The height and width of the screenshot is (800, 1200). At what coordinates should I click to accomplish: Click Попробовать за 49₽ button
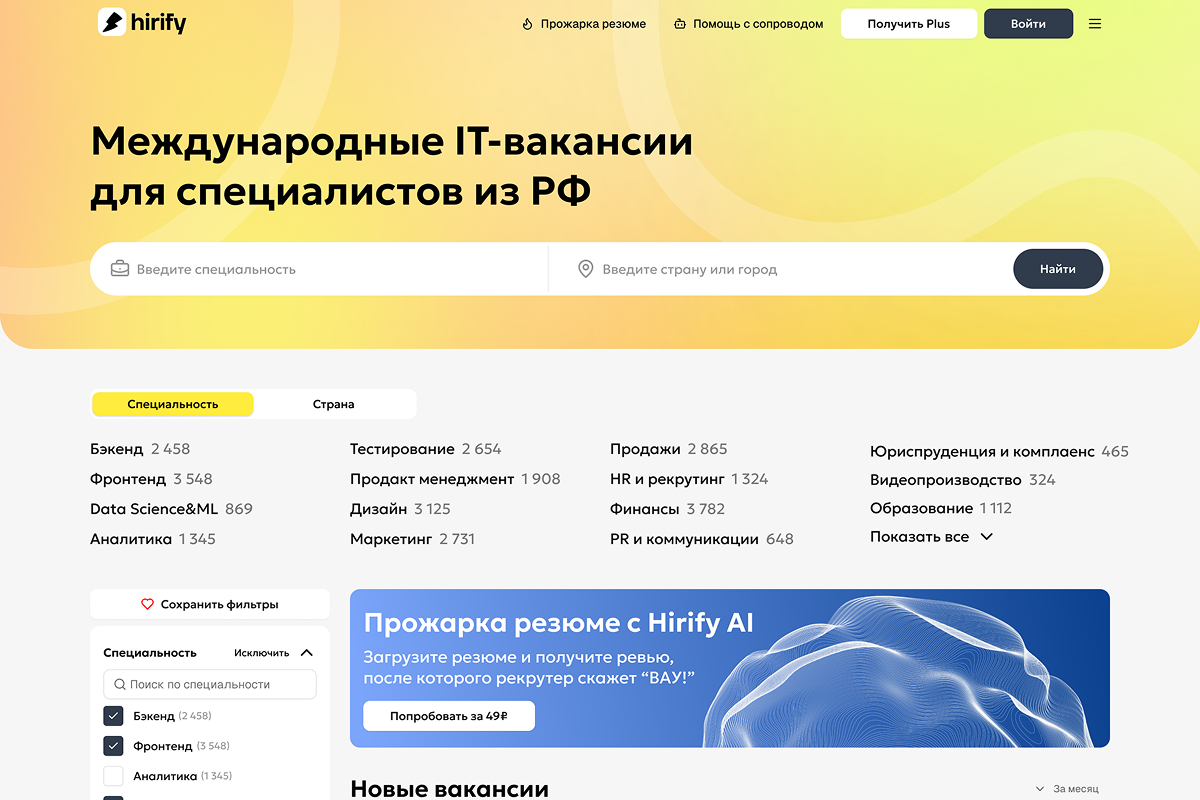pos(449,716)
